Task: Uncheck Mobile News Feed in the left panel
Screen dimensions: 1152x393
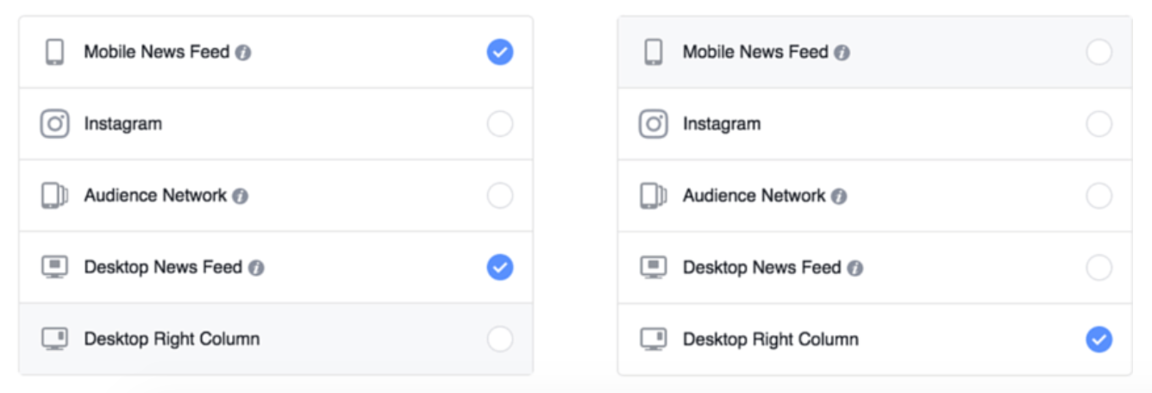Action: 500,52
